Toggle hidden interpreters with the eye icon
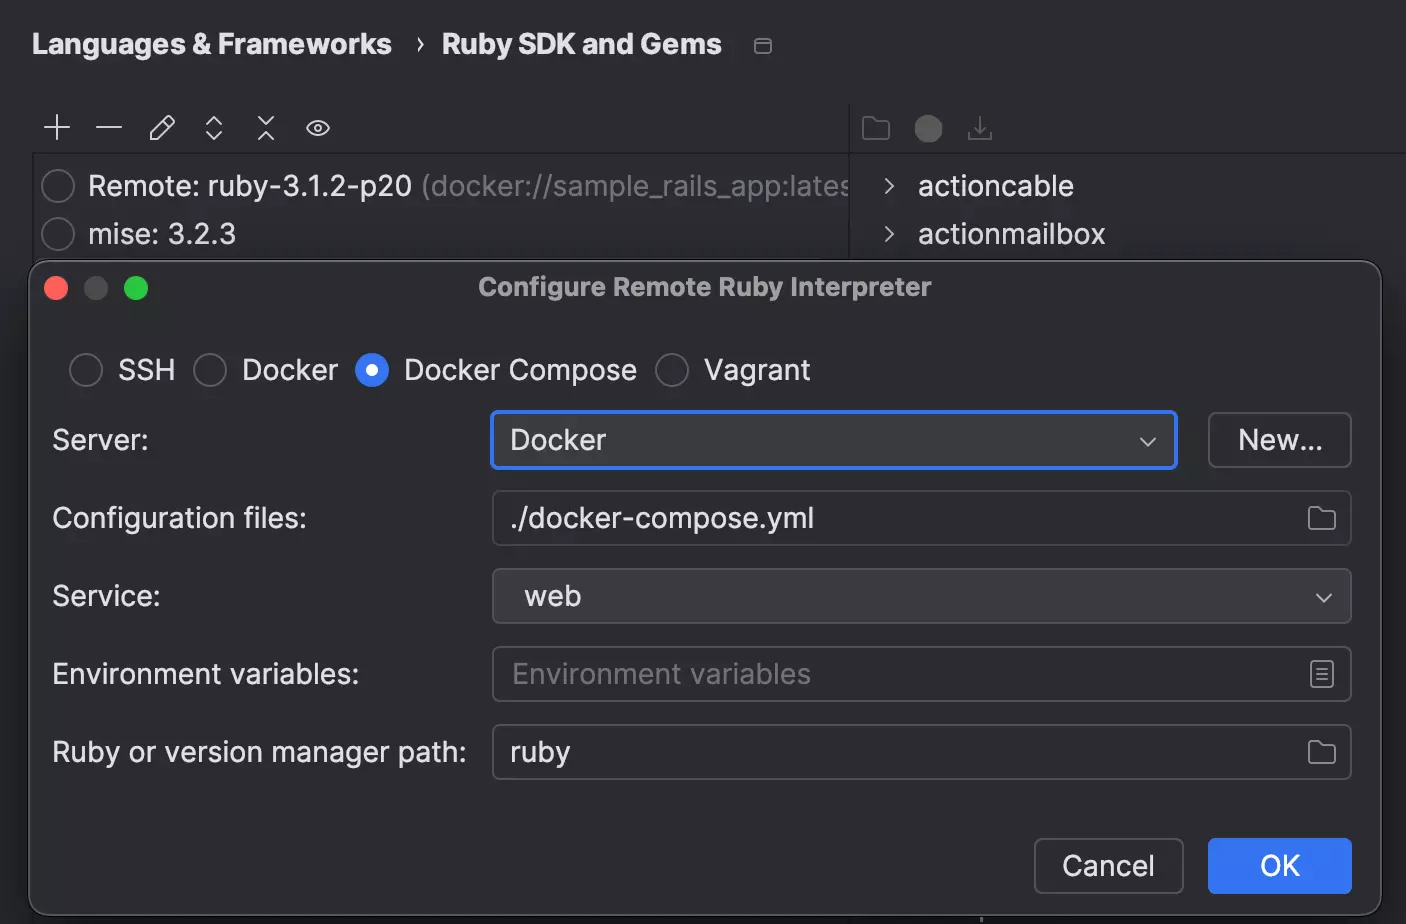 [317, 128]
